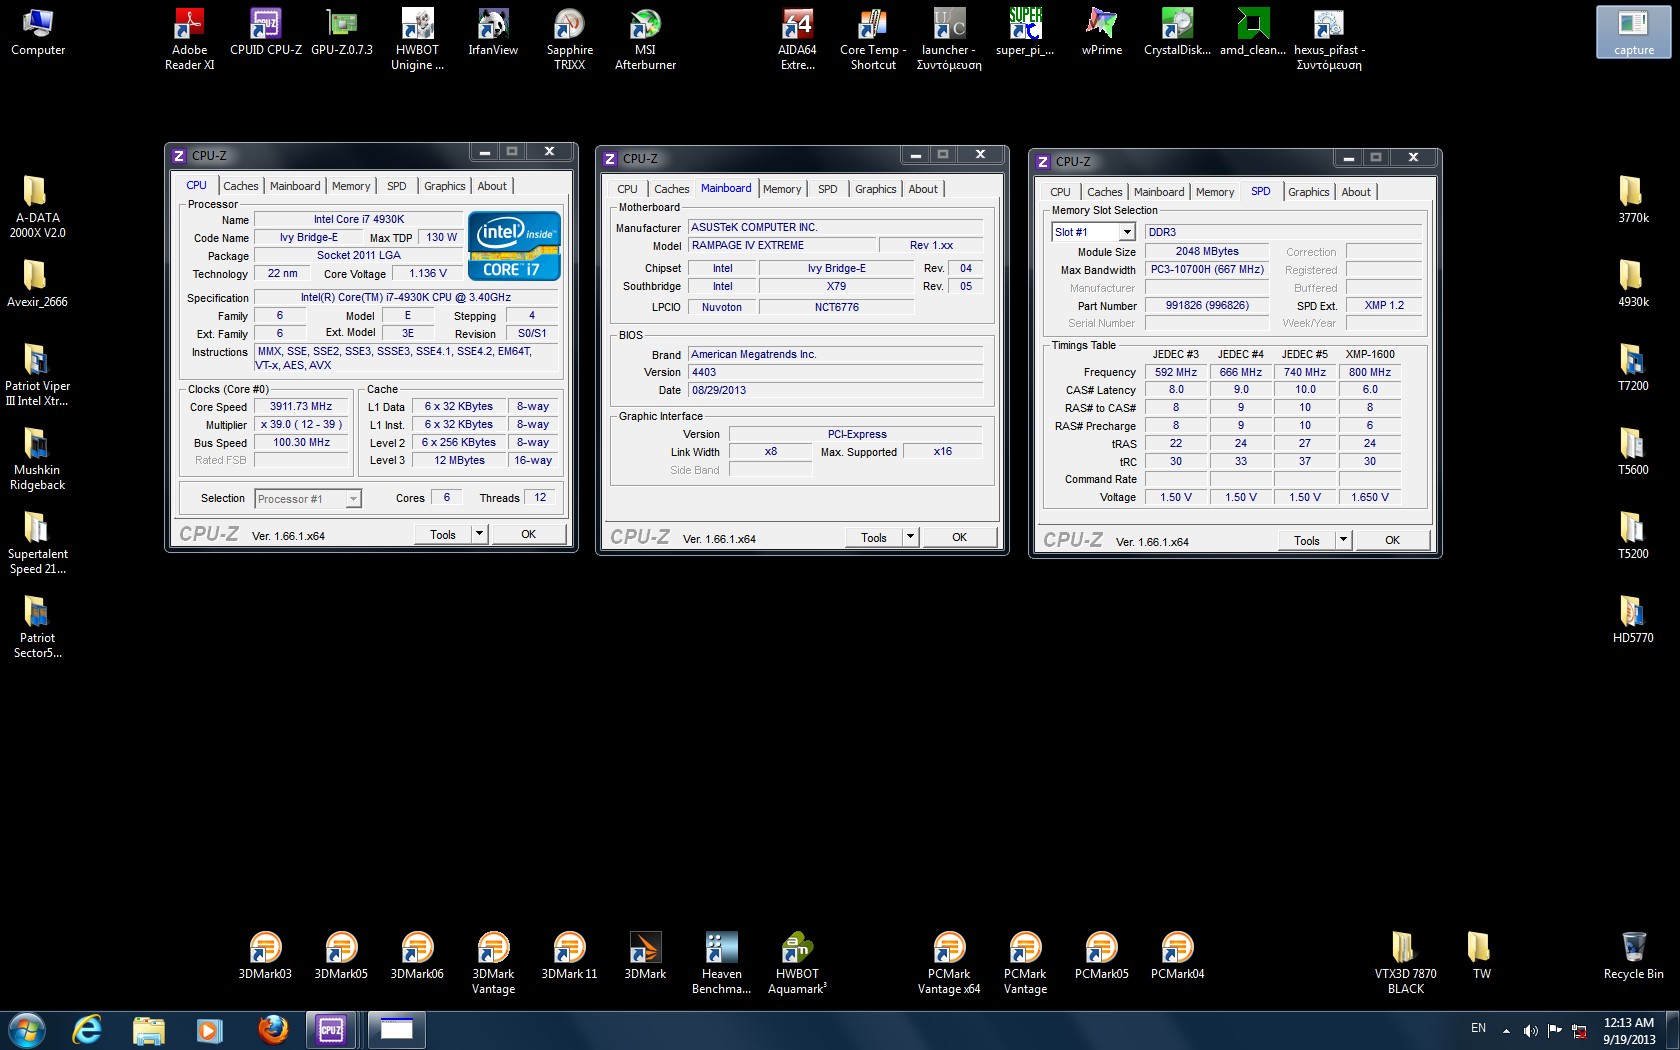Launch AIDA64 Extreme desktop icon
This screenshot has height=1050, width=1680.
(x=797, y=39)
